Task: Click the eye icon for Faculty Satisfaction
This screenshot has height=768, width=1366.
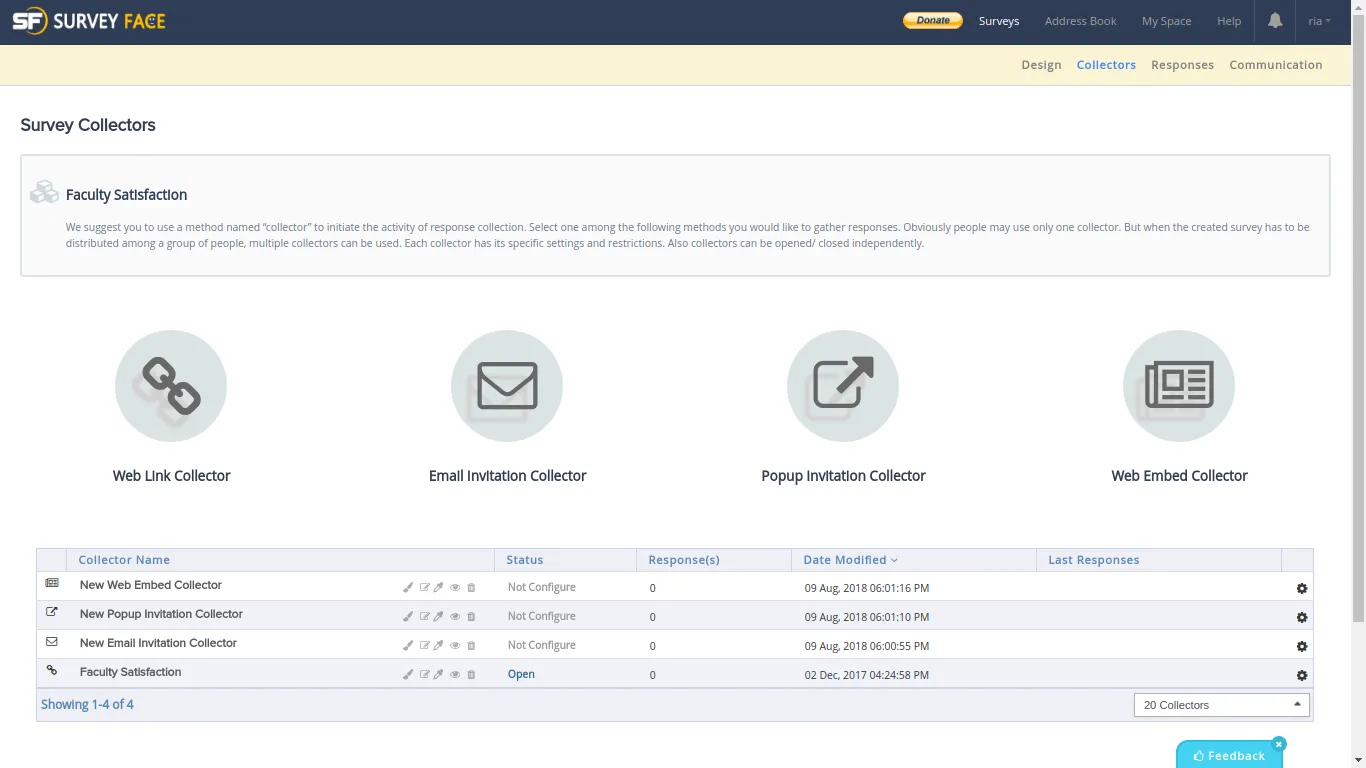Action: point(455,675)
